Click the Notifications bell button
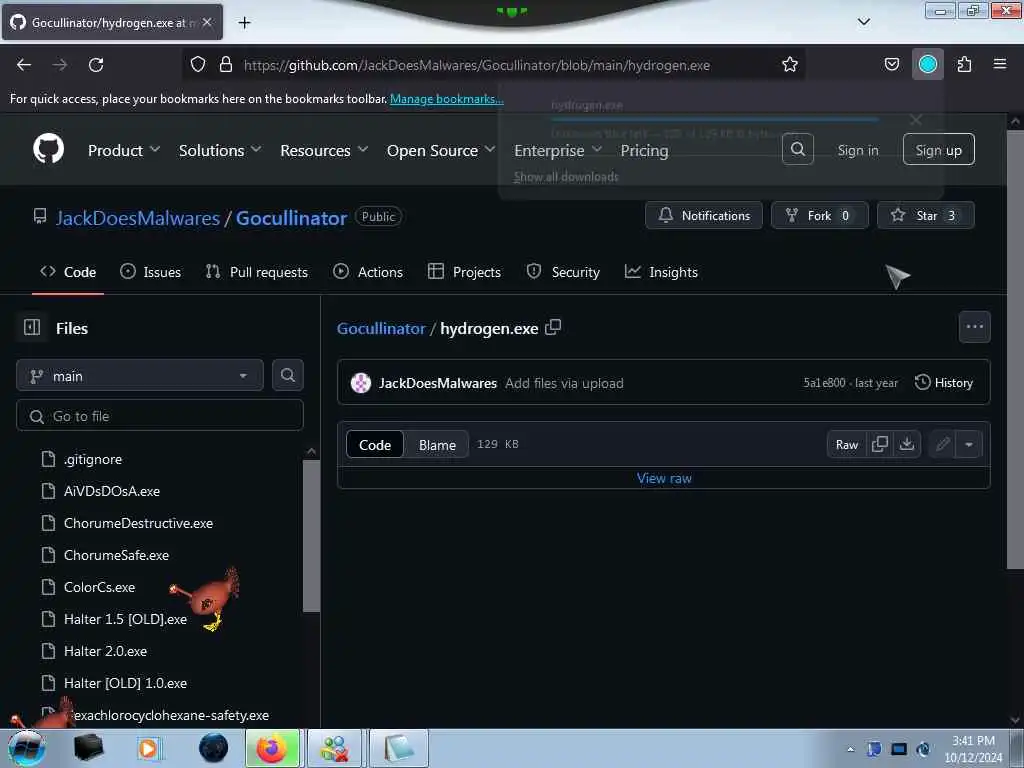Viewport: 1024px width, 768px height. click(703, 216)
